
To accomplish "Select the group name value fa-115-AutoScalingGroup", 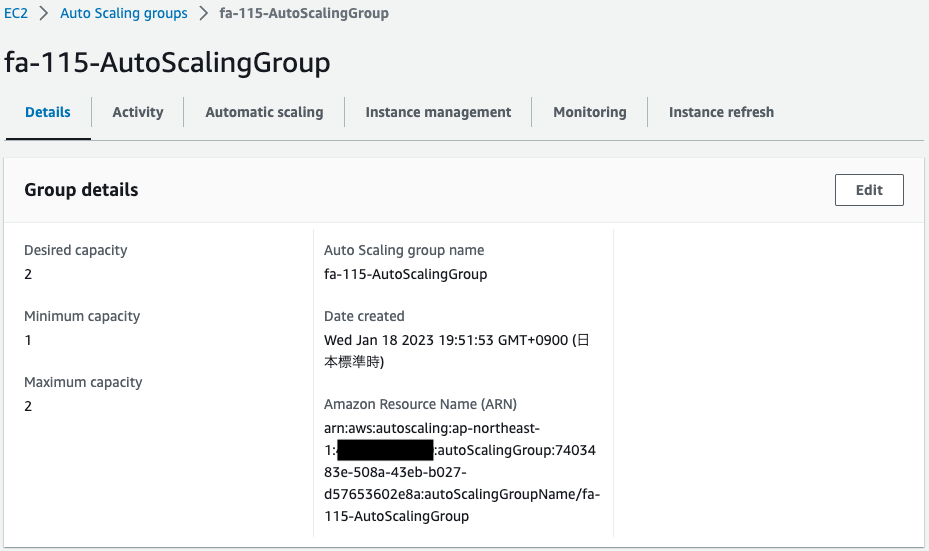I will point(406,274).
